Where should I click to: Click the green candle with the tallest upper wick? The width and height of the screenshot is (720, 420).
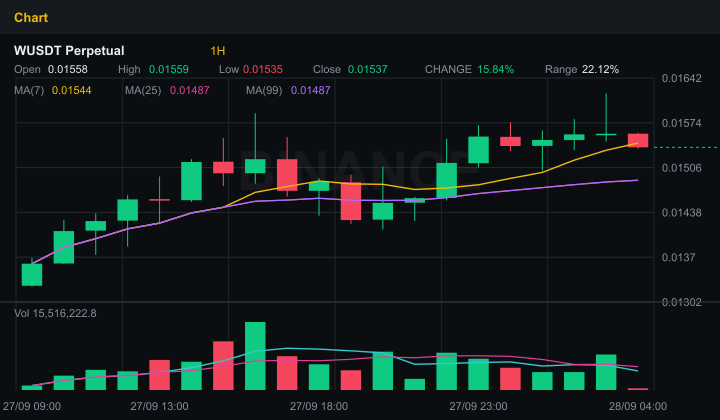(x=255, y=166)
